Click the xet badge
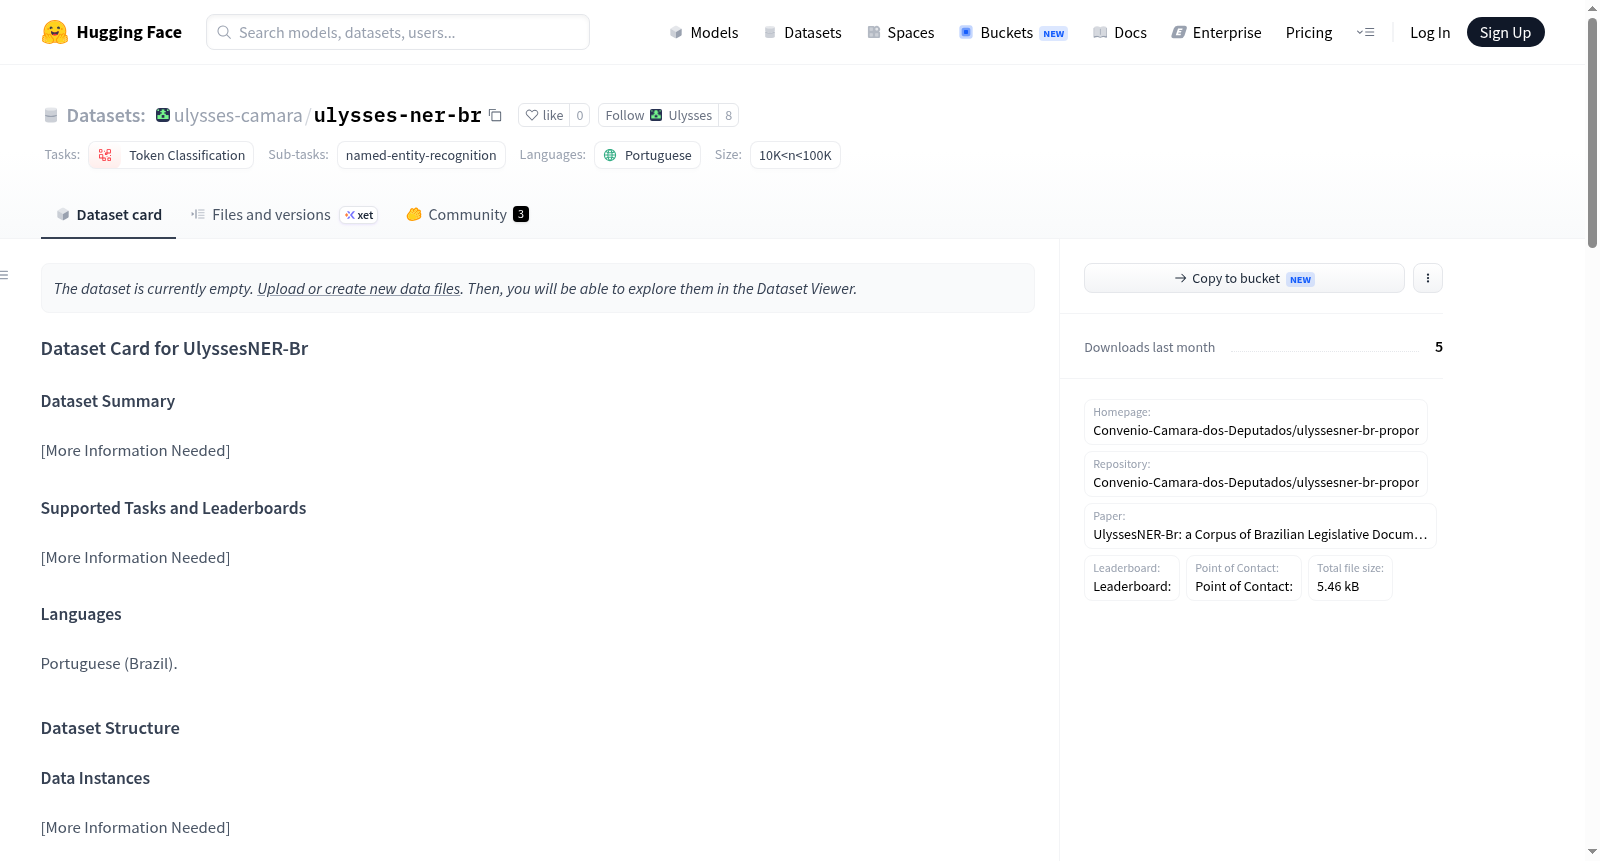 tap(359, 215)
